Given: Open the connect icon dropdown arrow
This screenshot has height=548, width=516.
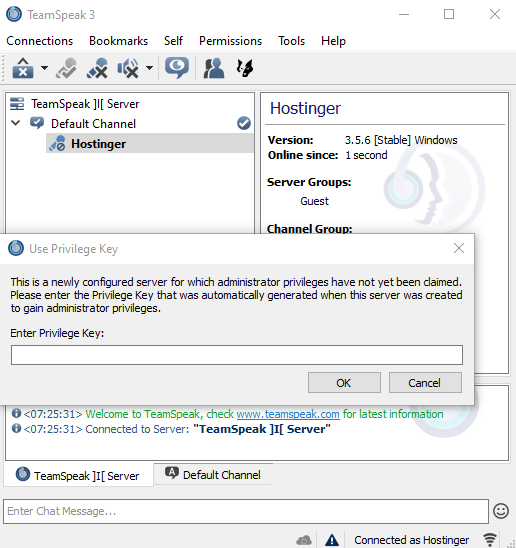Looking at the screenshot, I should [x=44, y=68].
